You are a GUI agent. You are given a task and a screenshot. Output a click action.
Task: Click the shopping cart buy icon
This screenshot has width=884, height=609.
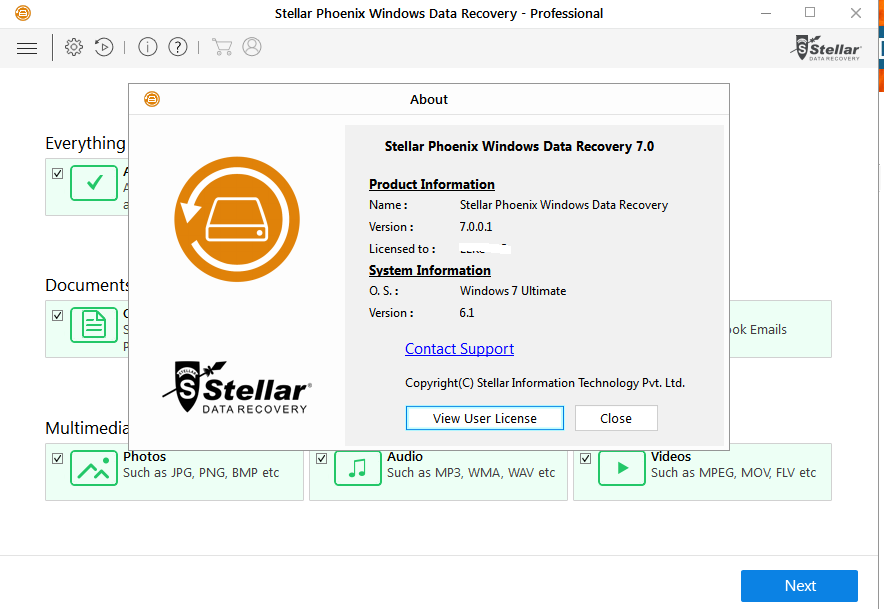coord(222,47)
